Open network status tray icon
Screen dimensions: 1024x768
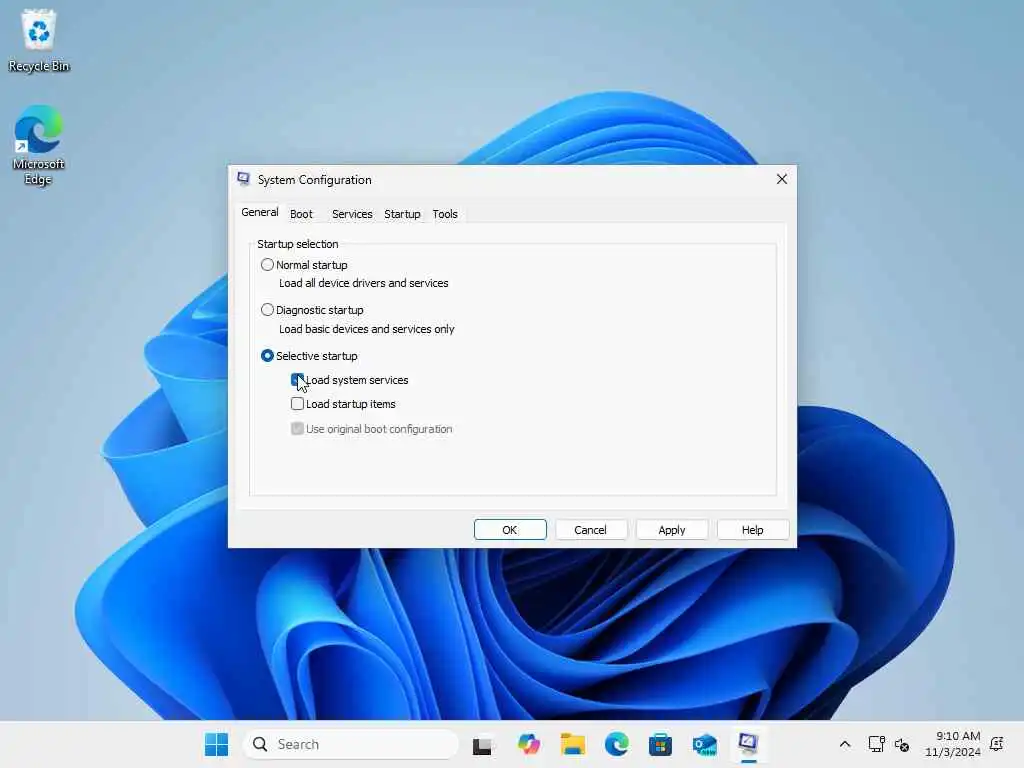pos(876,744)
